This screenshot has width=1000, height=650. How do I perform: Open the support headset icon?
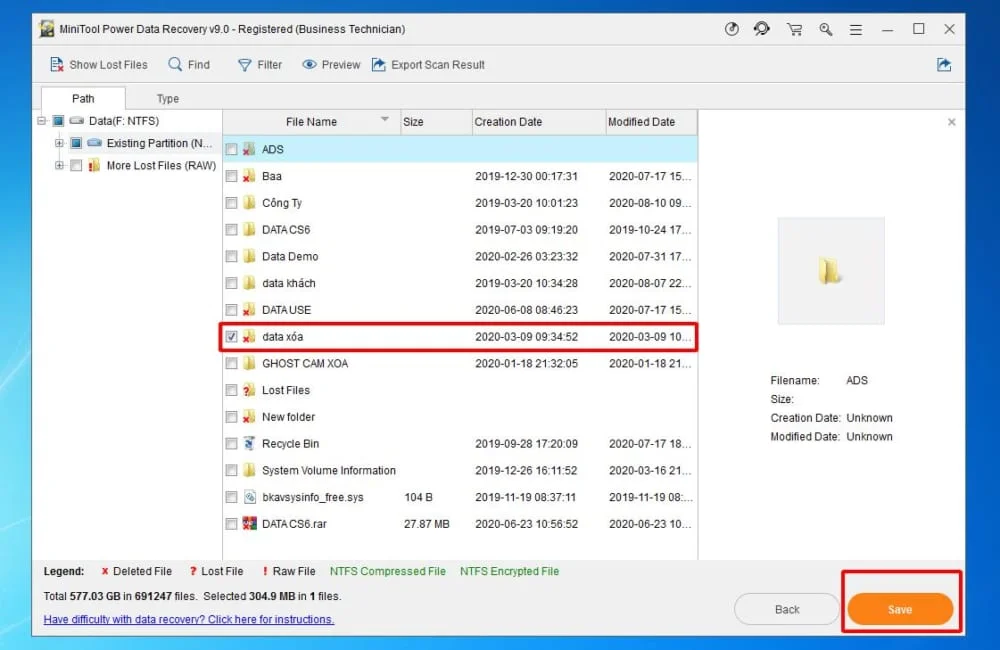point(761,29)
